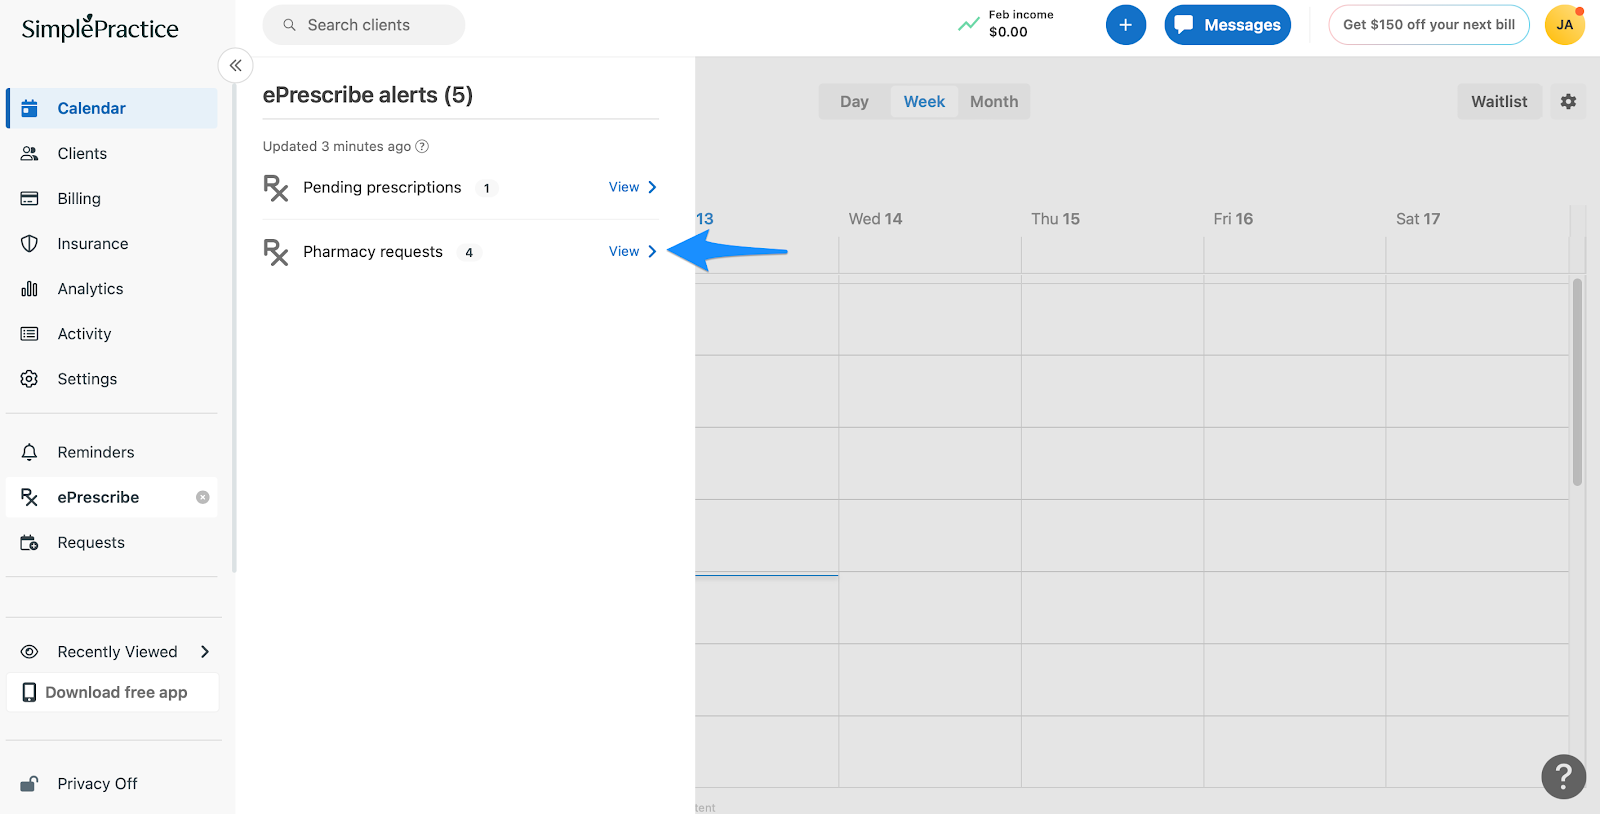This screenshot has width=1600, height=814.
Task: Click the Feb income $0.00 amount
Action: [1008, 32]
